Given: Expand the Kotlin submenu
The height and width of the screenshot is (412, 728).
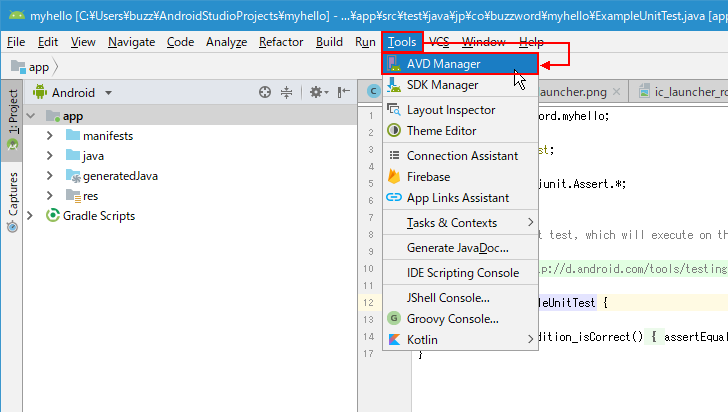Looking at the screenshot, I should point(460,340).
